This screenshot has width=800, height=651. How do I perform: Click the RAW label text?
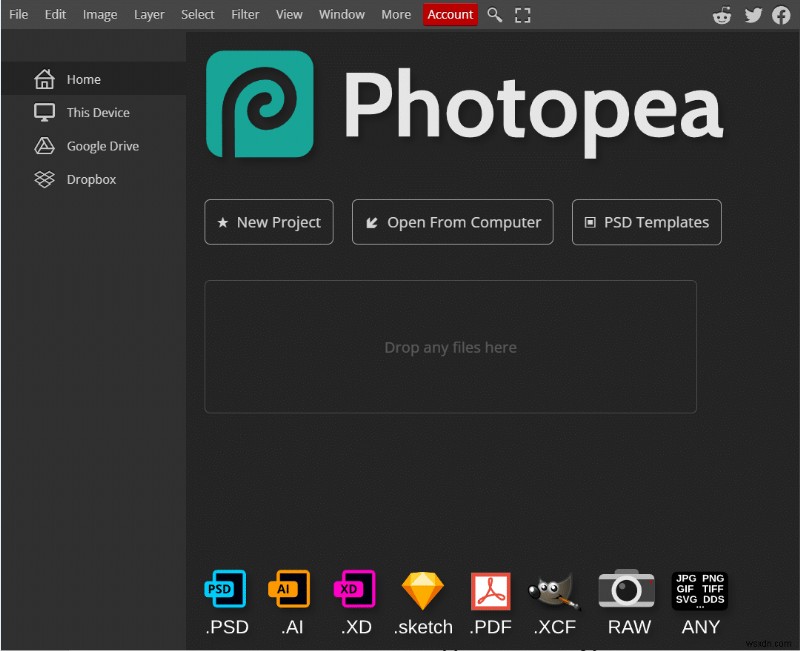pos(629,627)
